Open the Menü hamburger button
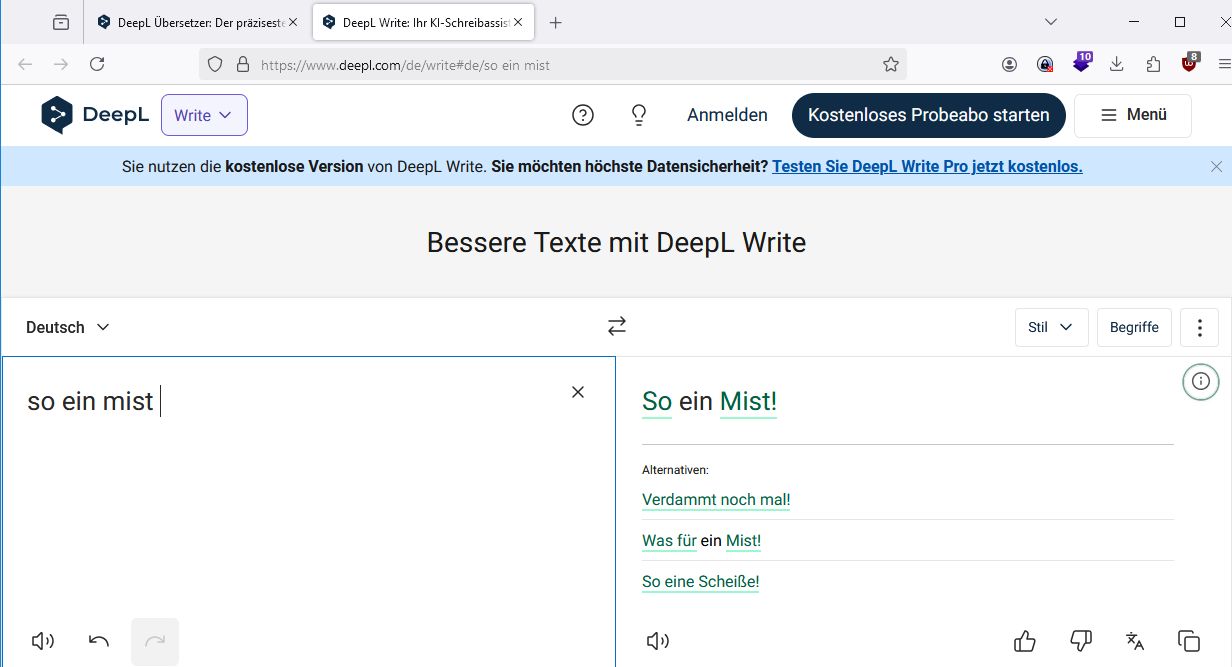Screen dimensions: 1232x667 (1133, 115)
